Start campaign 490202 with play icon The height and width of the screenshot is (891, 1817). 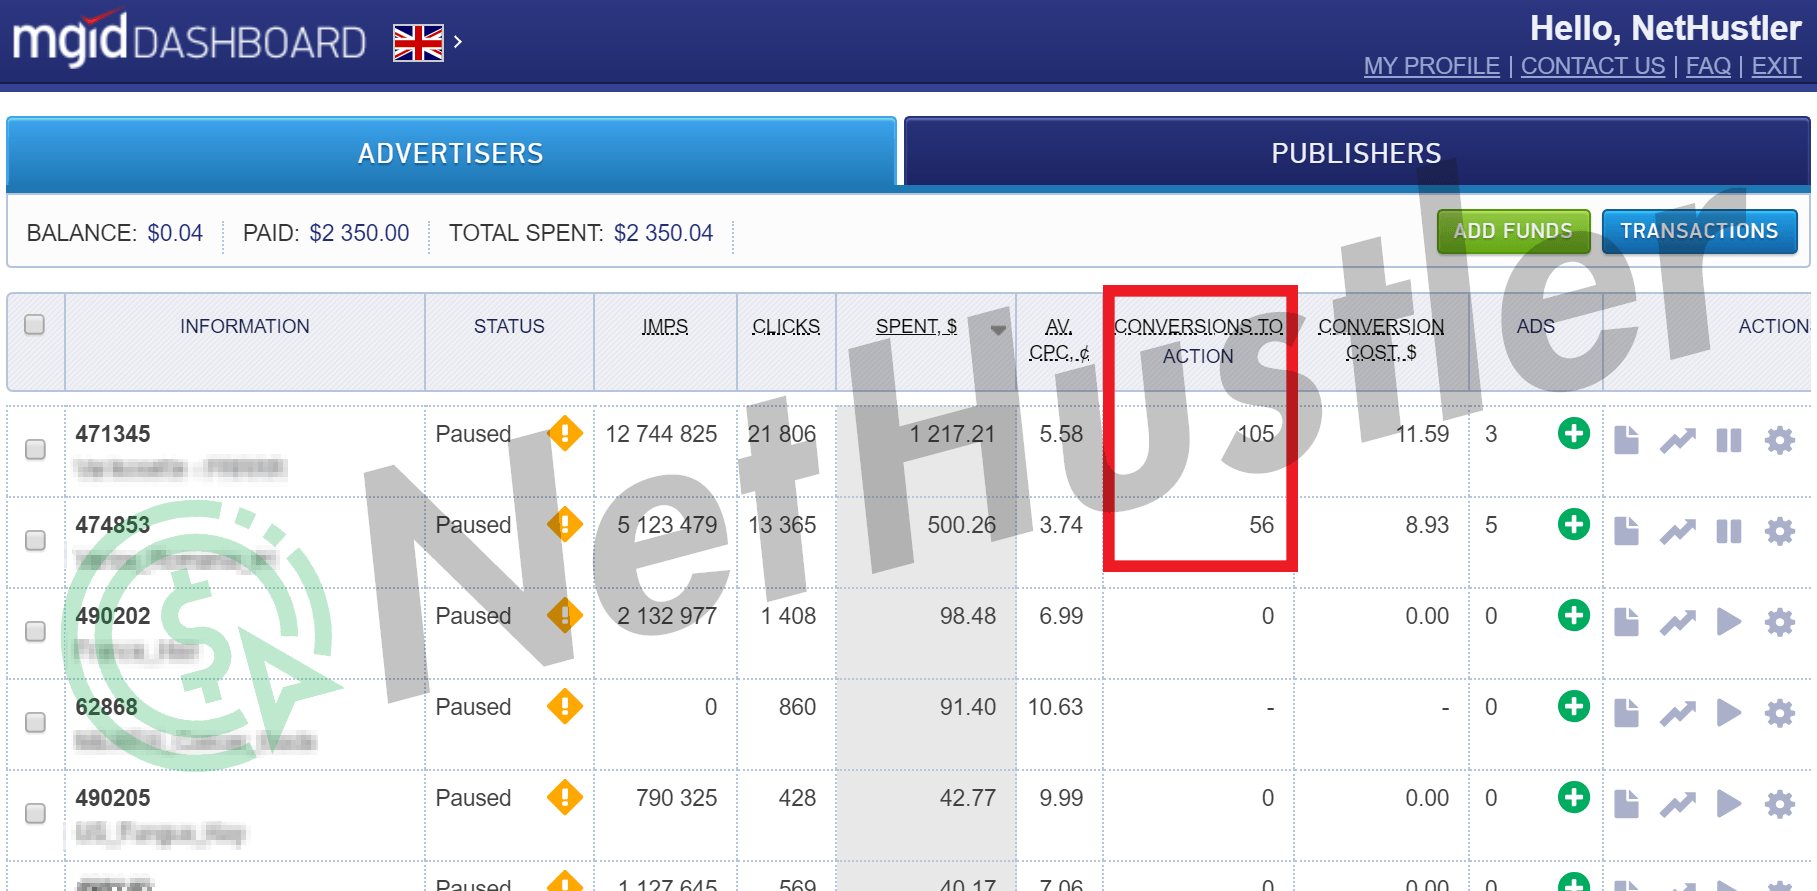[1728, 622]
